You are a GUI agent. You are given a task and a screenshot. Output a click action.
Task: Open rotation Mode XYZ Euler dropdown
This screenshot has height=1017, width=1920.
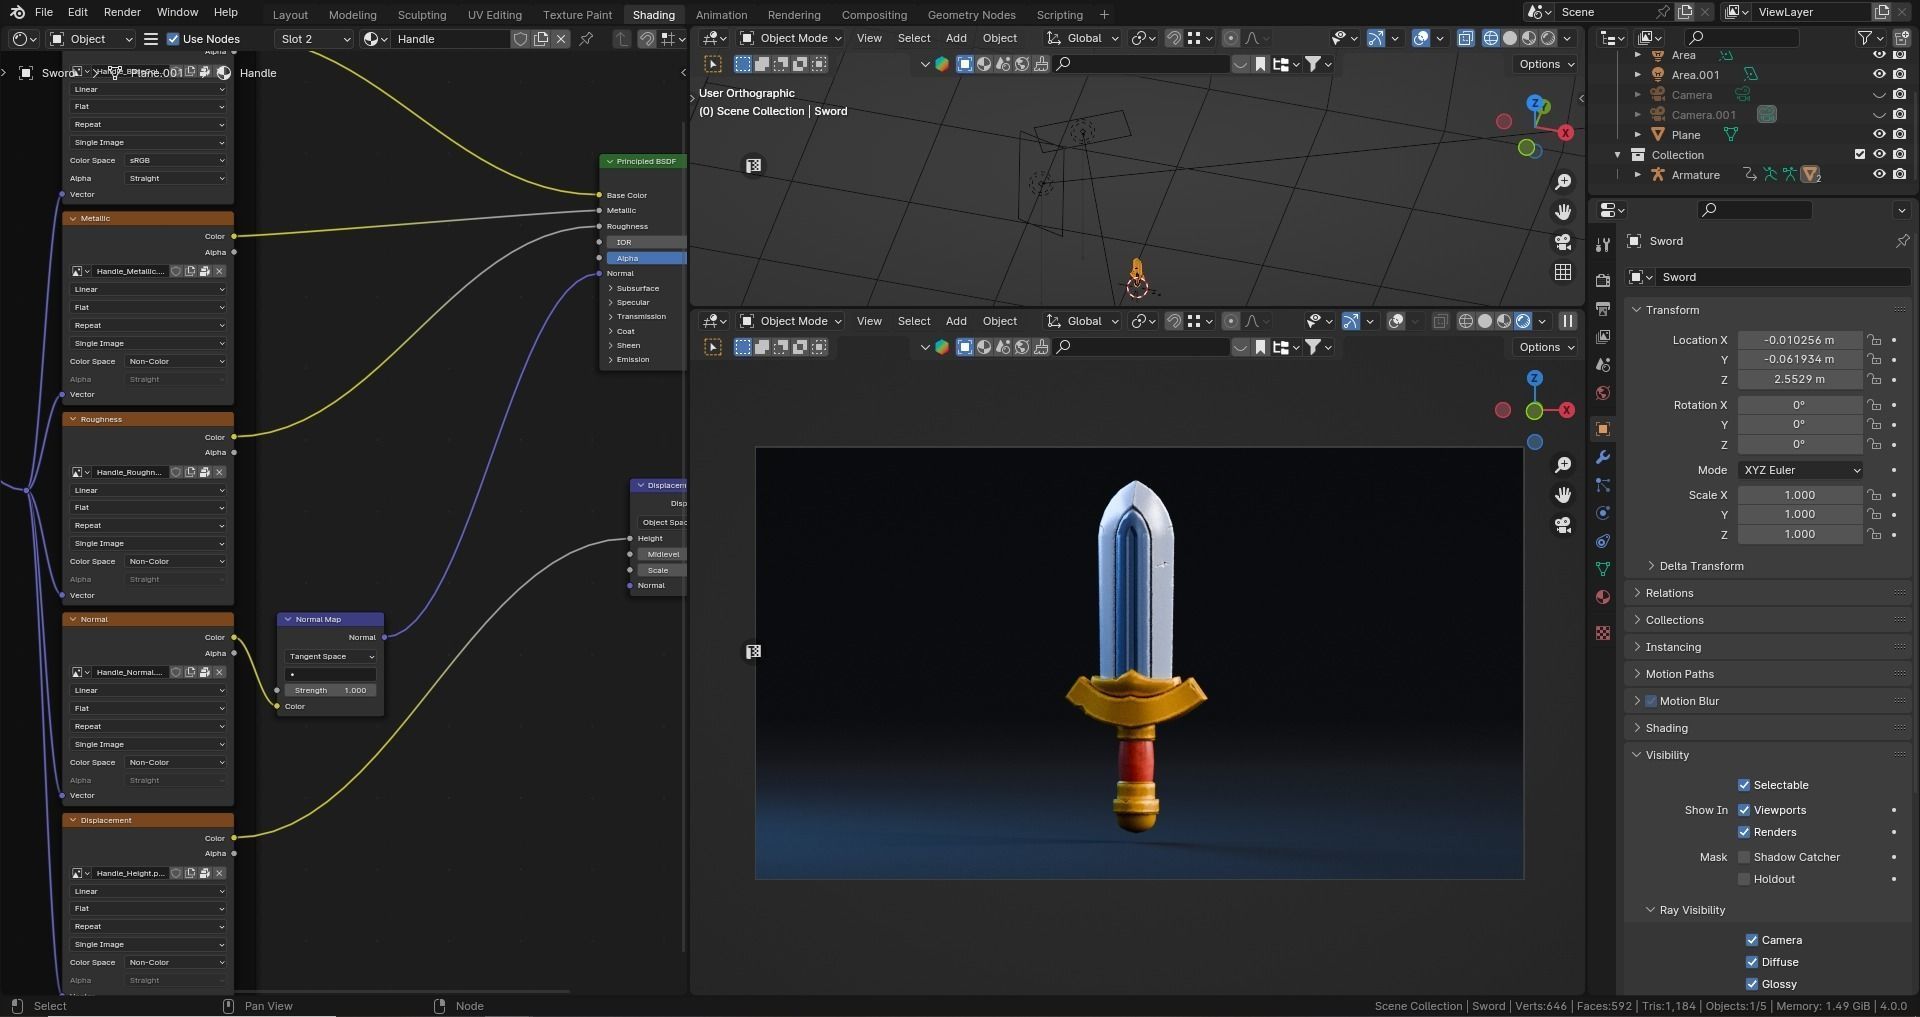point(1800,470)
